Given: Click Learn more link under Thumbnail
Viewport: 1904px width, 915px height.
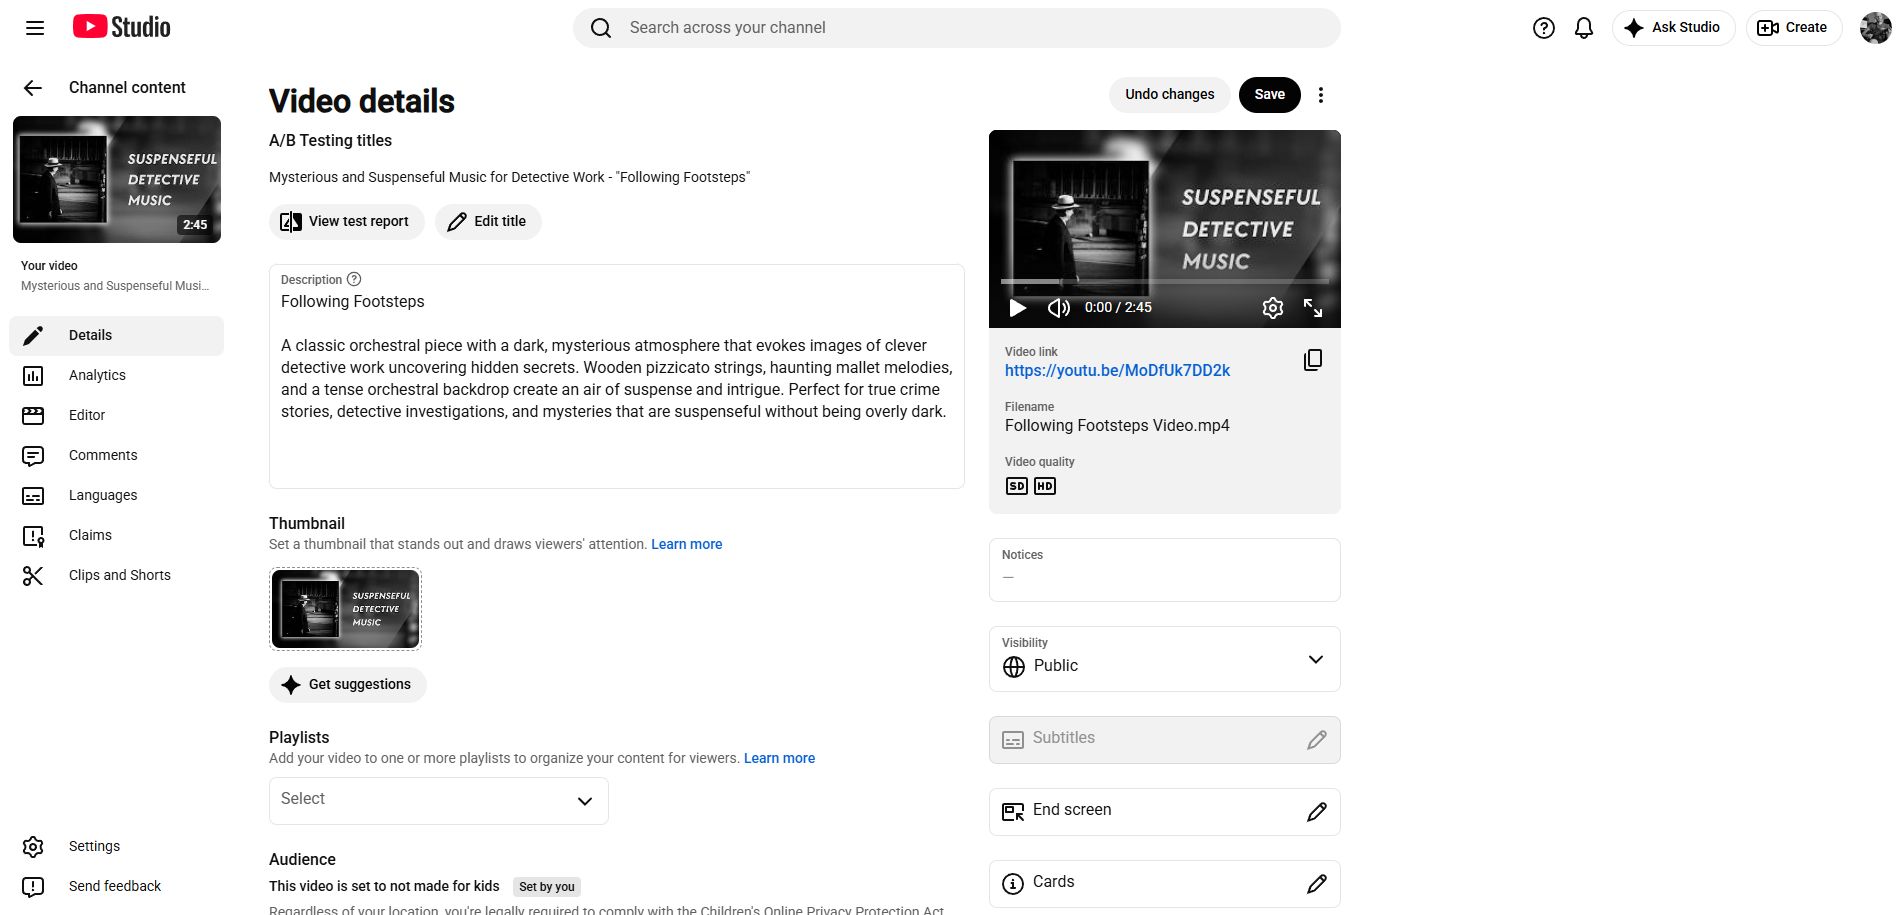Looking at the screenshot, I should click(x=686, y=545).
